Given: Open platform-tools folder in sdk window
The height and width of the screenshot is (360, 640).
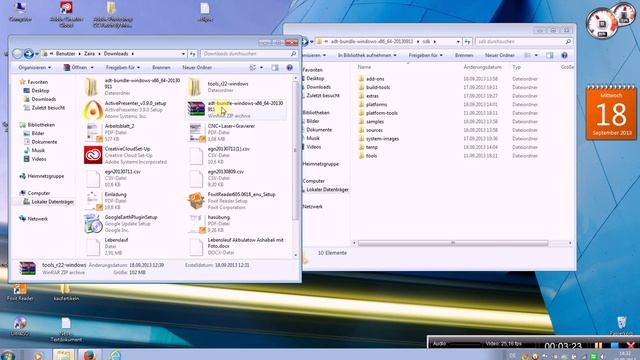Looking at the screenshot, I should click(382, 113).
